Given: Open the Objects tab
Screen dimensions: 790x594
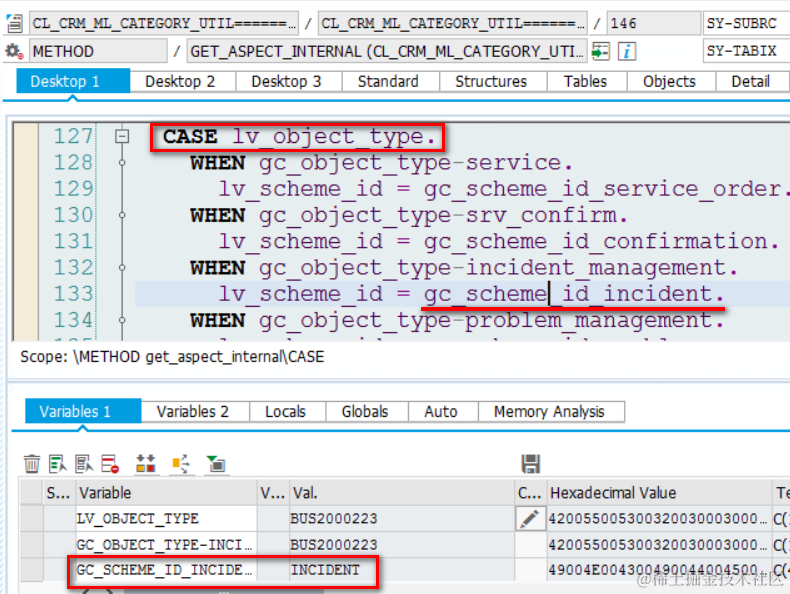Looking at the screenshot, I should (669, 81).
